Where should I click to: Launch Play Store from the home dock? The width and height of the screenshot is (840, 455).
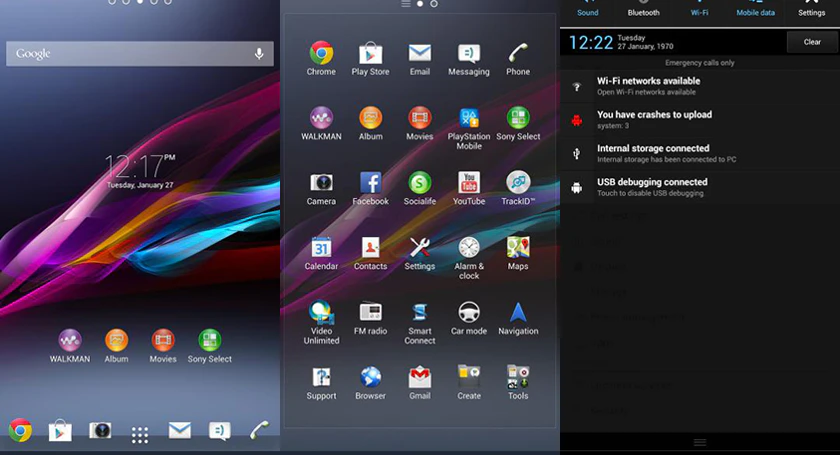click(x=60, y=430)
